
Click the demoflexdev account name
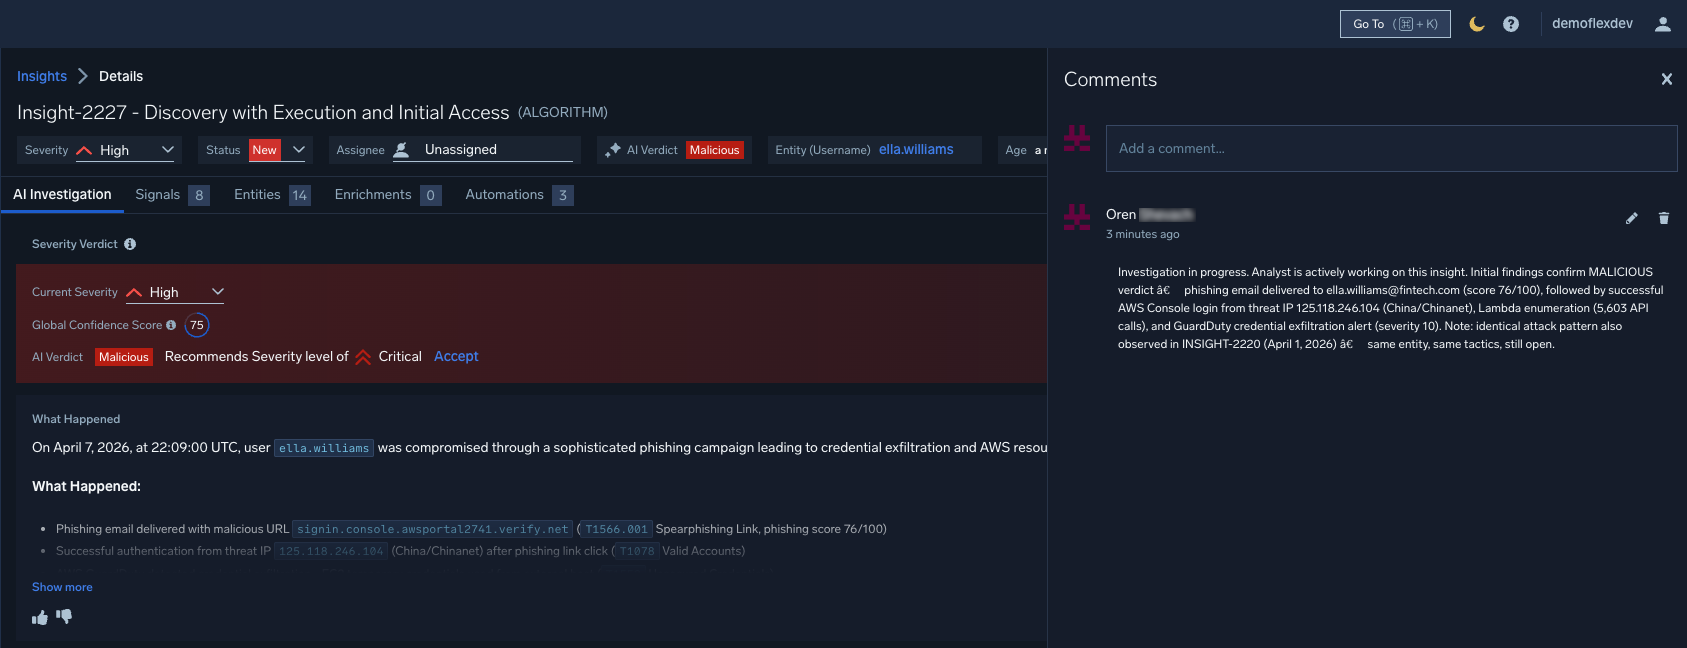[1592, 23]
